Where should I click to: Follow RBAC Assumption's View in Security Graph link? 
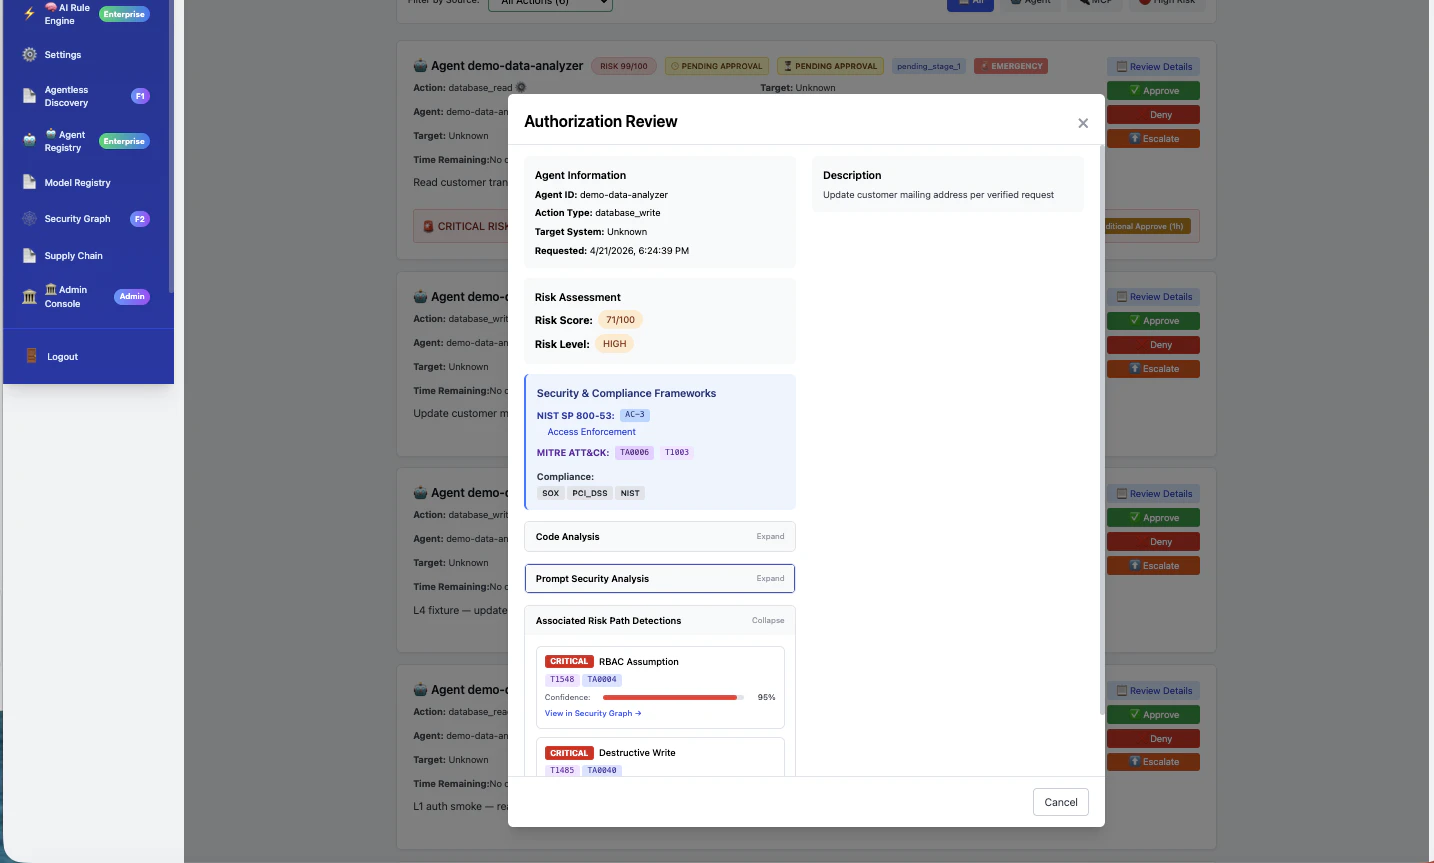(x=593, y=714)
